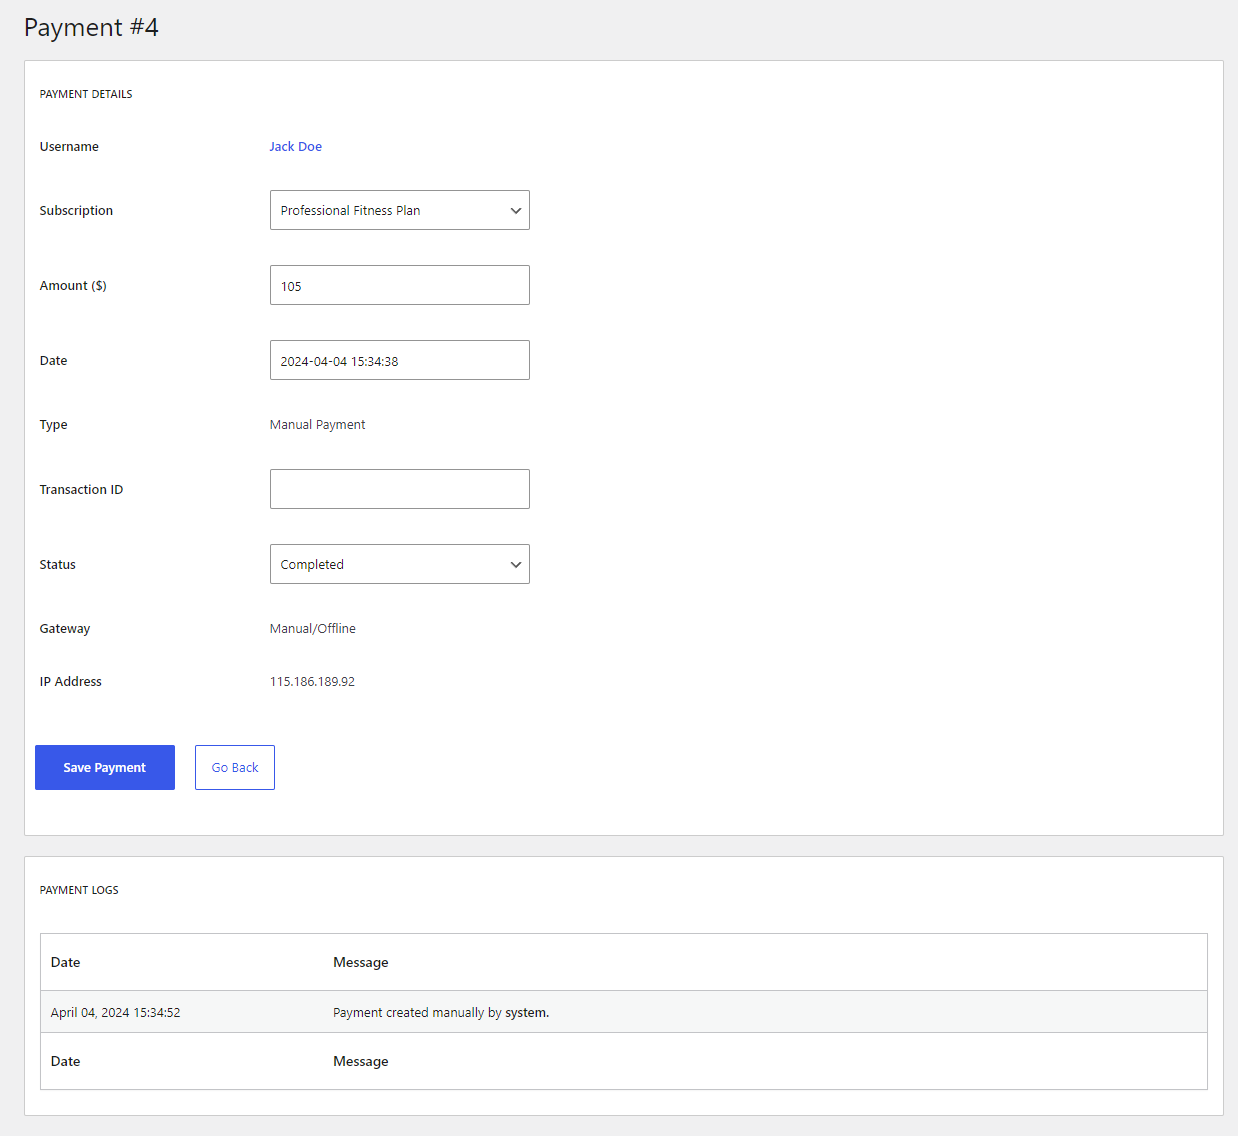
Task: Click the Message column header in logs table
Action: [x=361, y=962]
